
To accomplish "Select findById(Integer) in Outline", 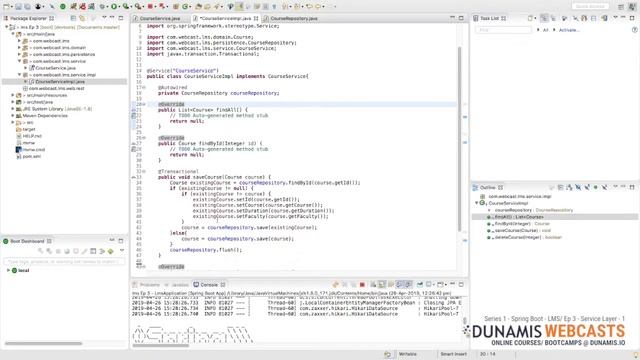I will coord(522,224).
